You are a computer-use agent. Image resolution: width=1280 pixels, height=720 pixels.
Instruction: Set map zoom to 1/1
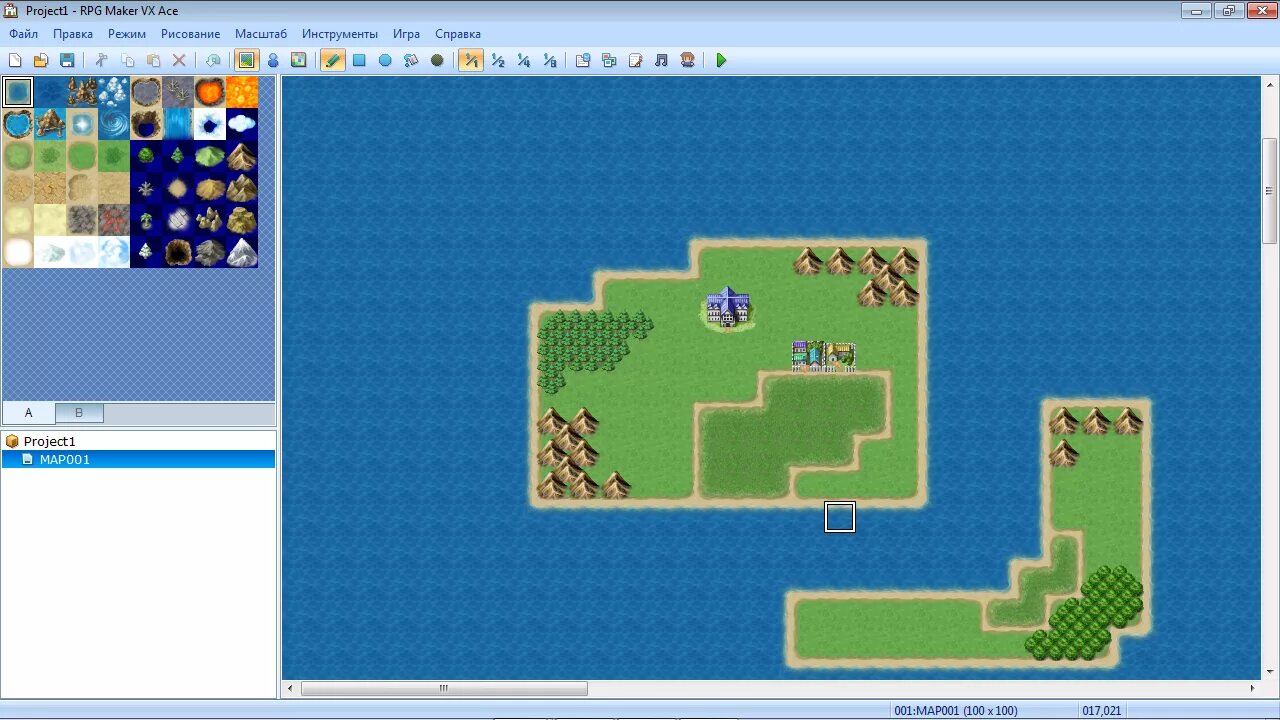(x=471, y=61)
